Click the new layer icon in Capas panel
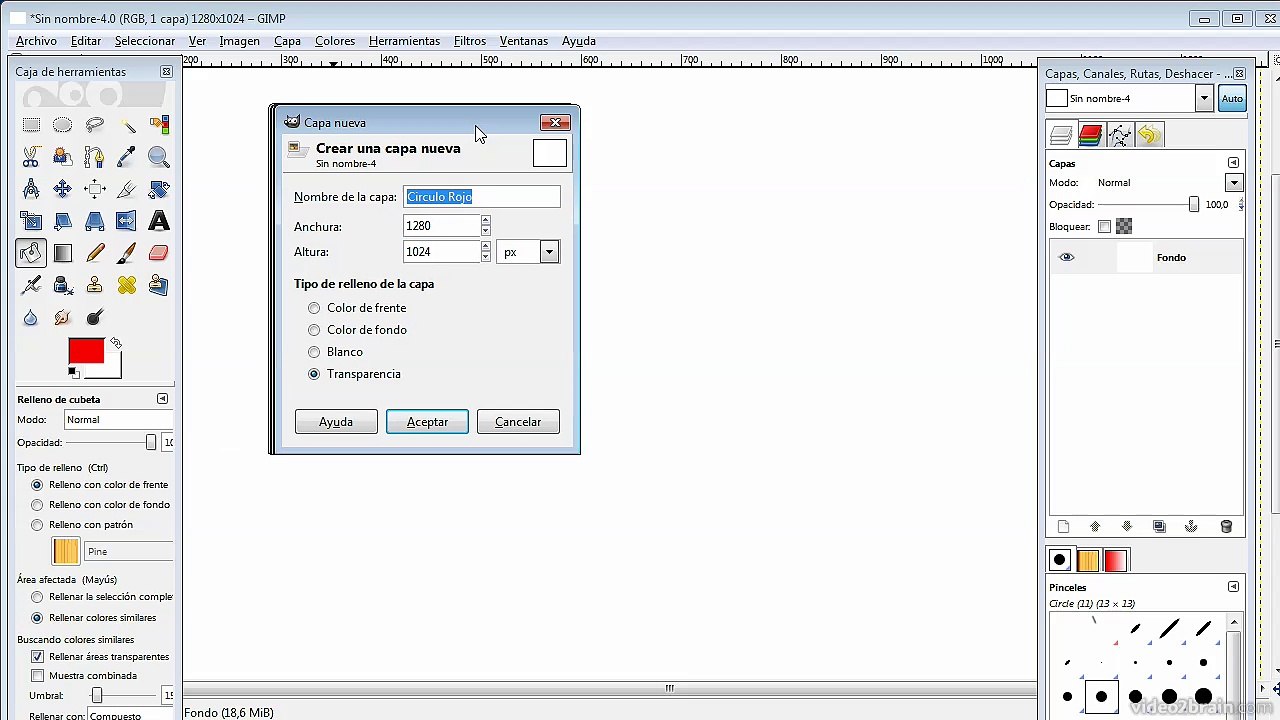 tap(1063, 527)
